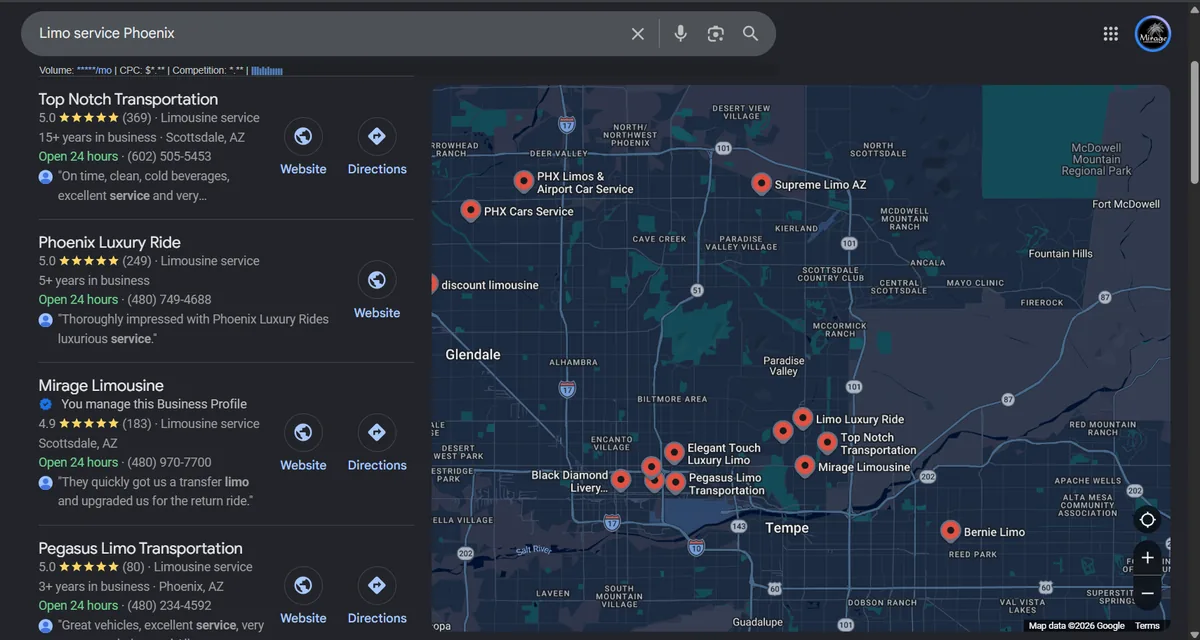Open Phoenix Luxury Ride listing title
The image size is (1200, 640).
110,242
